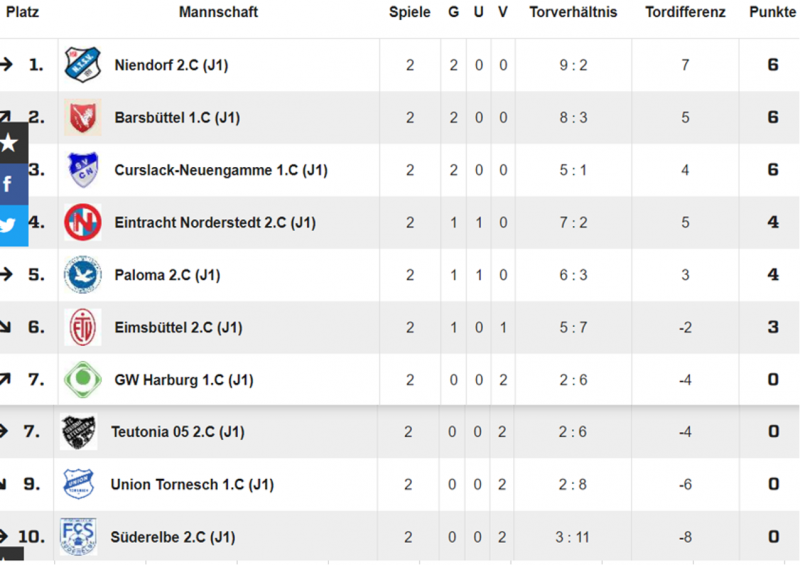Open Union Tornesch 1.C (J1) team page
Screen dimensions: 800x565
tap(192, 484)
